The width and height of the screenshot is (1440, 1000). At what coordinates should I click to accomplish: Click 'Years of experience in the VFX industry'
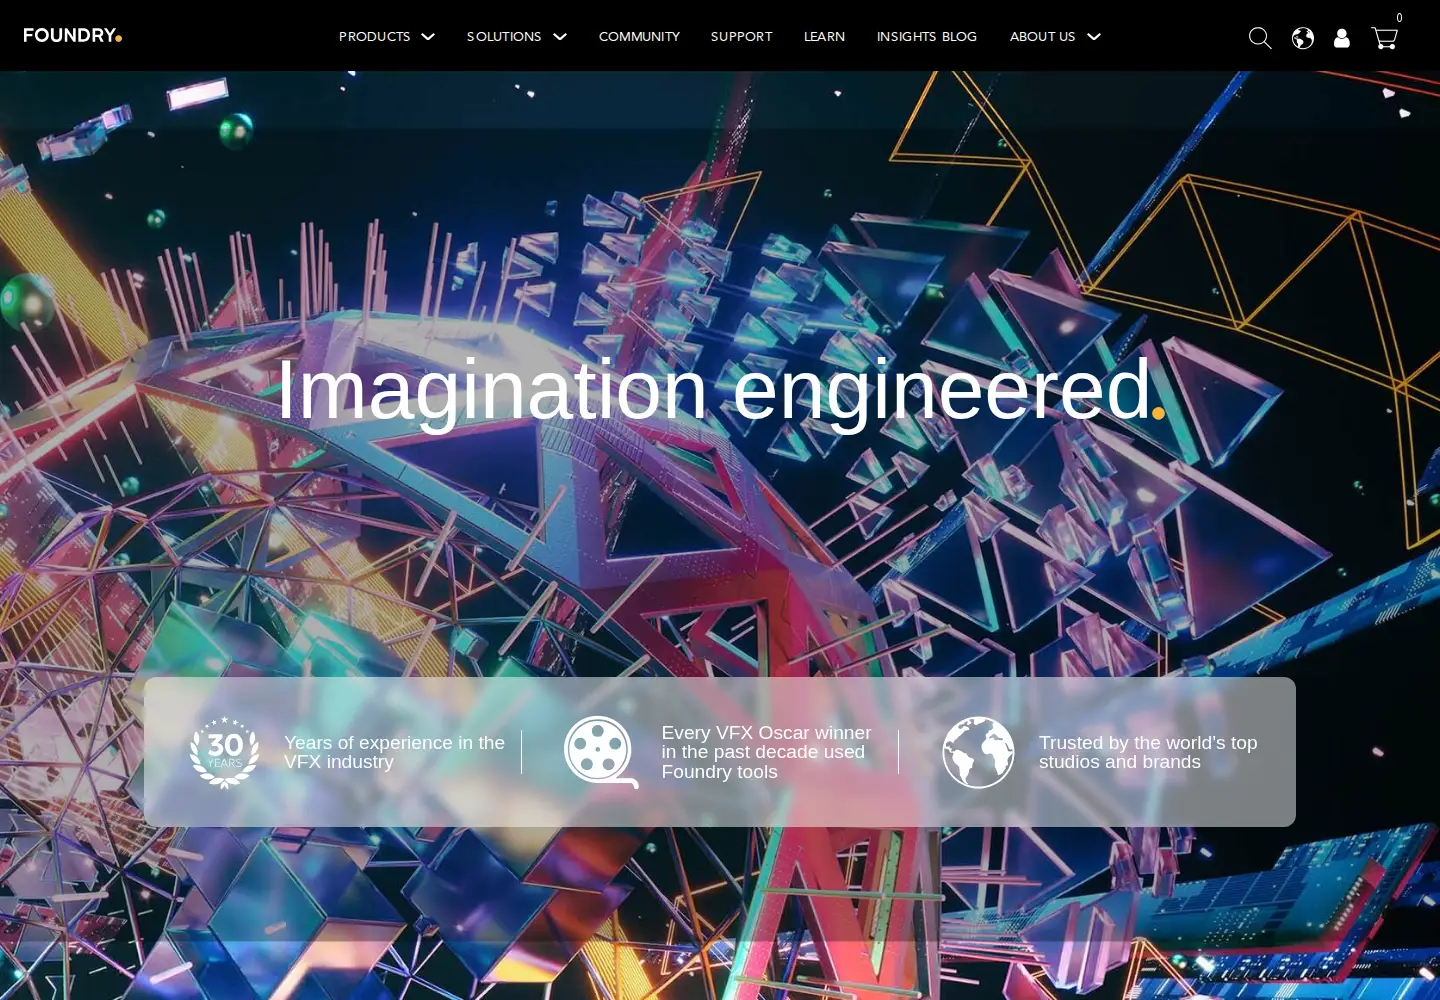394,752
